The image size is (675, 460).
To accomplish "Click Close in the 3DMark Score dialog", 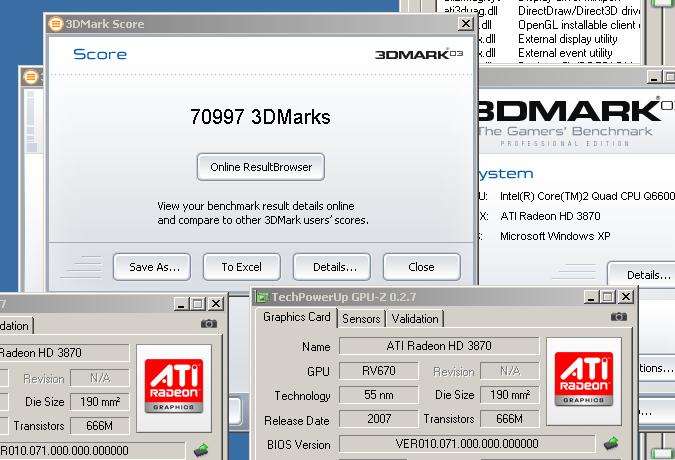I will click(x=421, y=267).
